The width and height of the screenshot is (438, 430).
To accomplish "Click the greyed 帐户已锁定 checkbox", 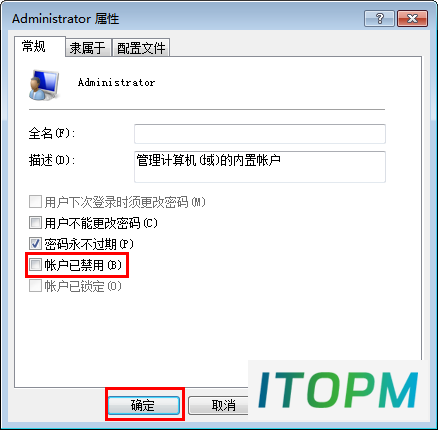I will (x=35, y=286).
